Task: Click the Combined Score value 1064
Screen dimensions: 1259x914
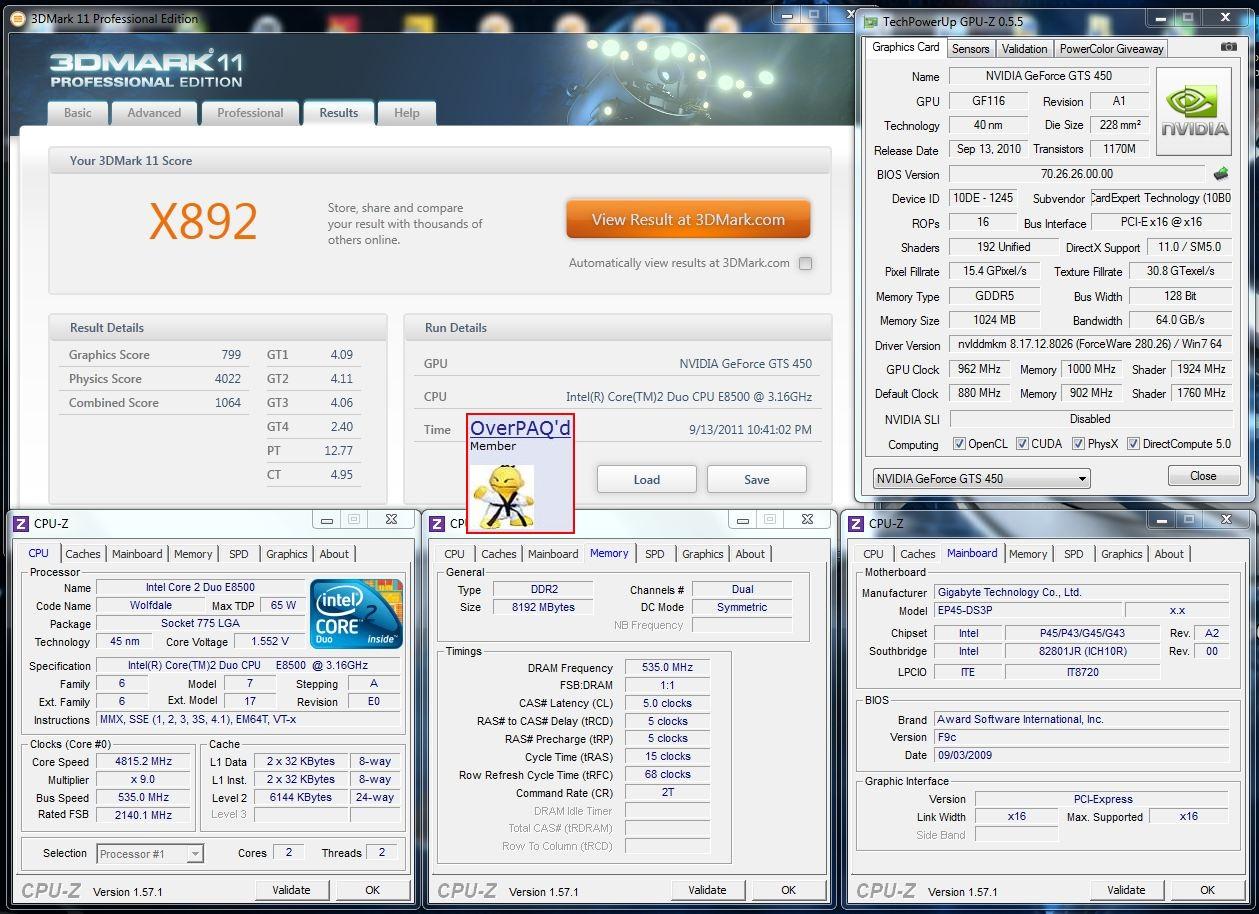Action: (228, 403)
